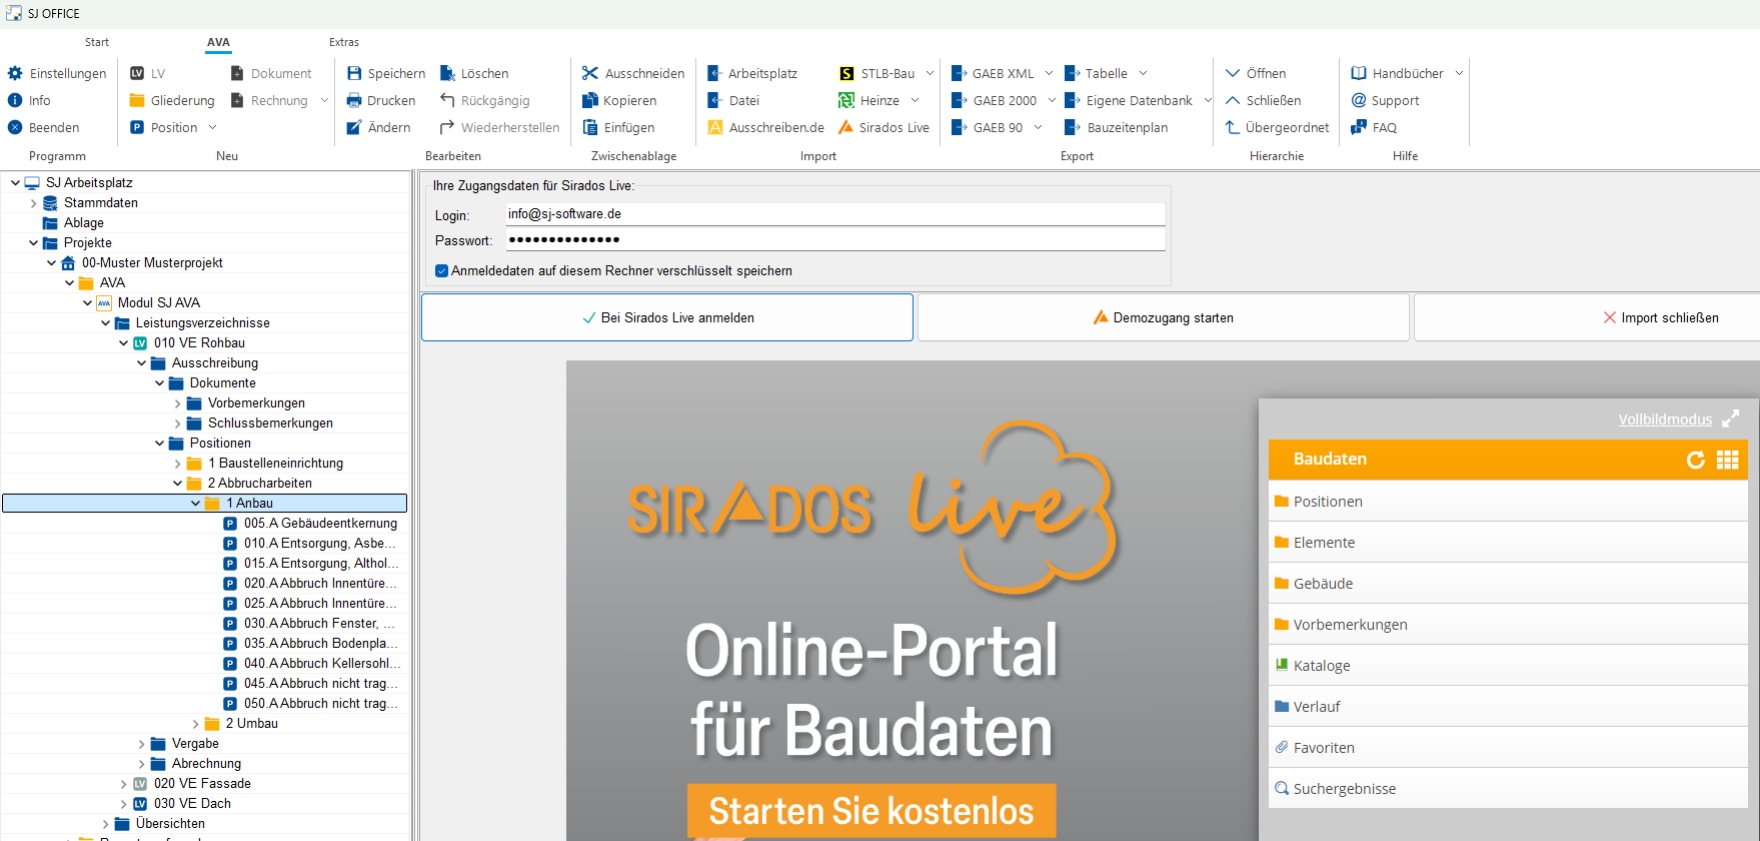Refresh the Baudaten panel
This screenshot has width=1760, height=841.
[x=1696, y=460]
